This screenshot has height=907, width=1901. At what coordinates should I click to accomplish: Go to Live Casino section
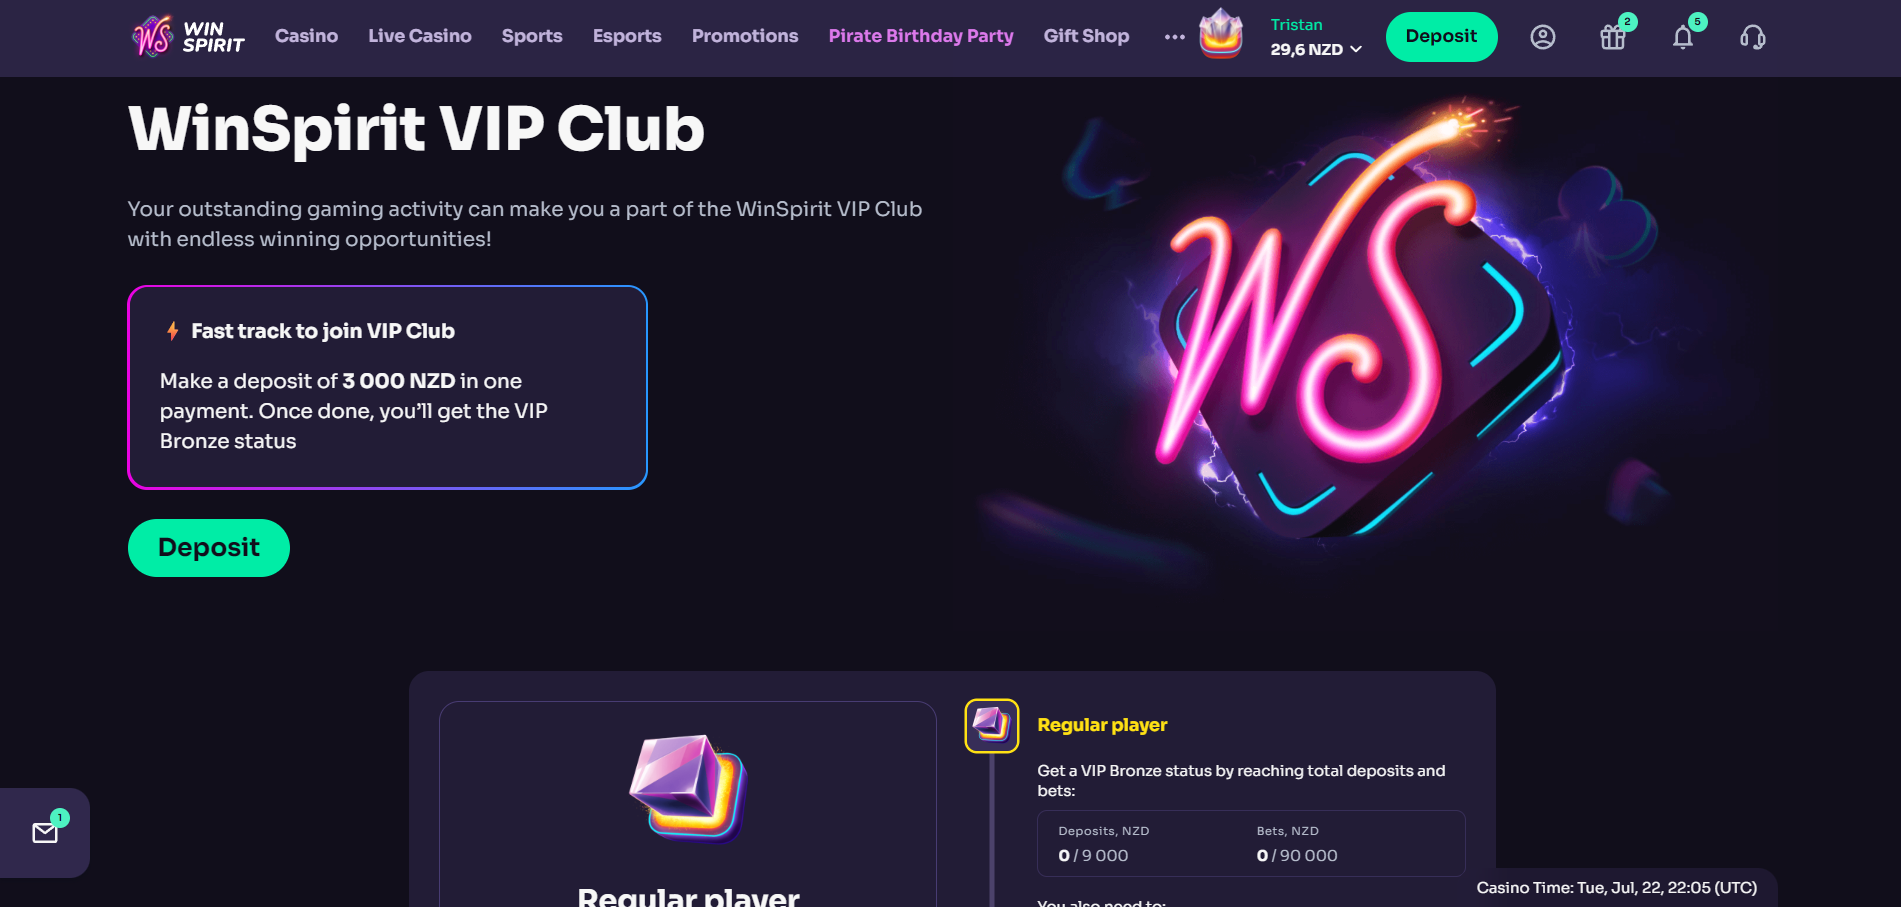[420, 36]
